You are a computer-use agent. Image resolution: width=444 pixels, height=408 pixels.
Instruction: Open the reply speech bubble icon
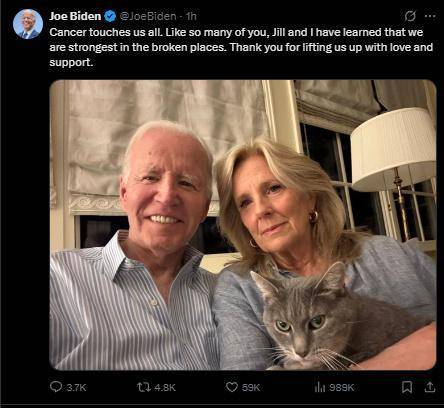(56, 387)
